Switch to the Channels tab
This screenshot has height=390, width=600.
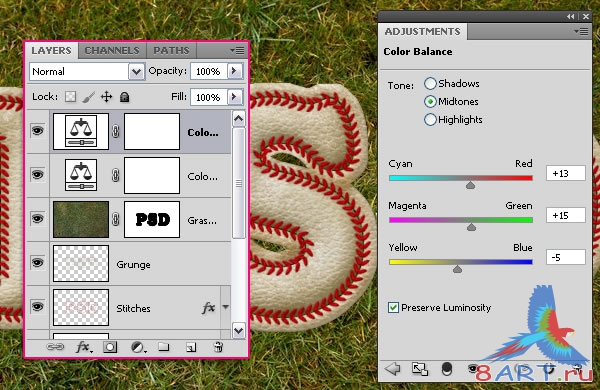click(112, 51)
